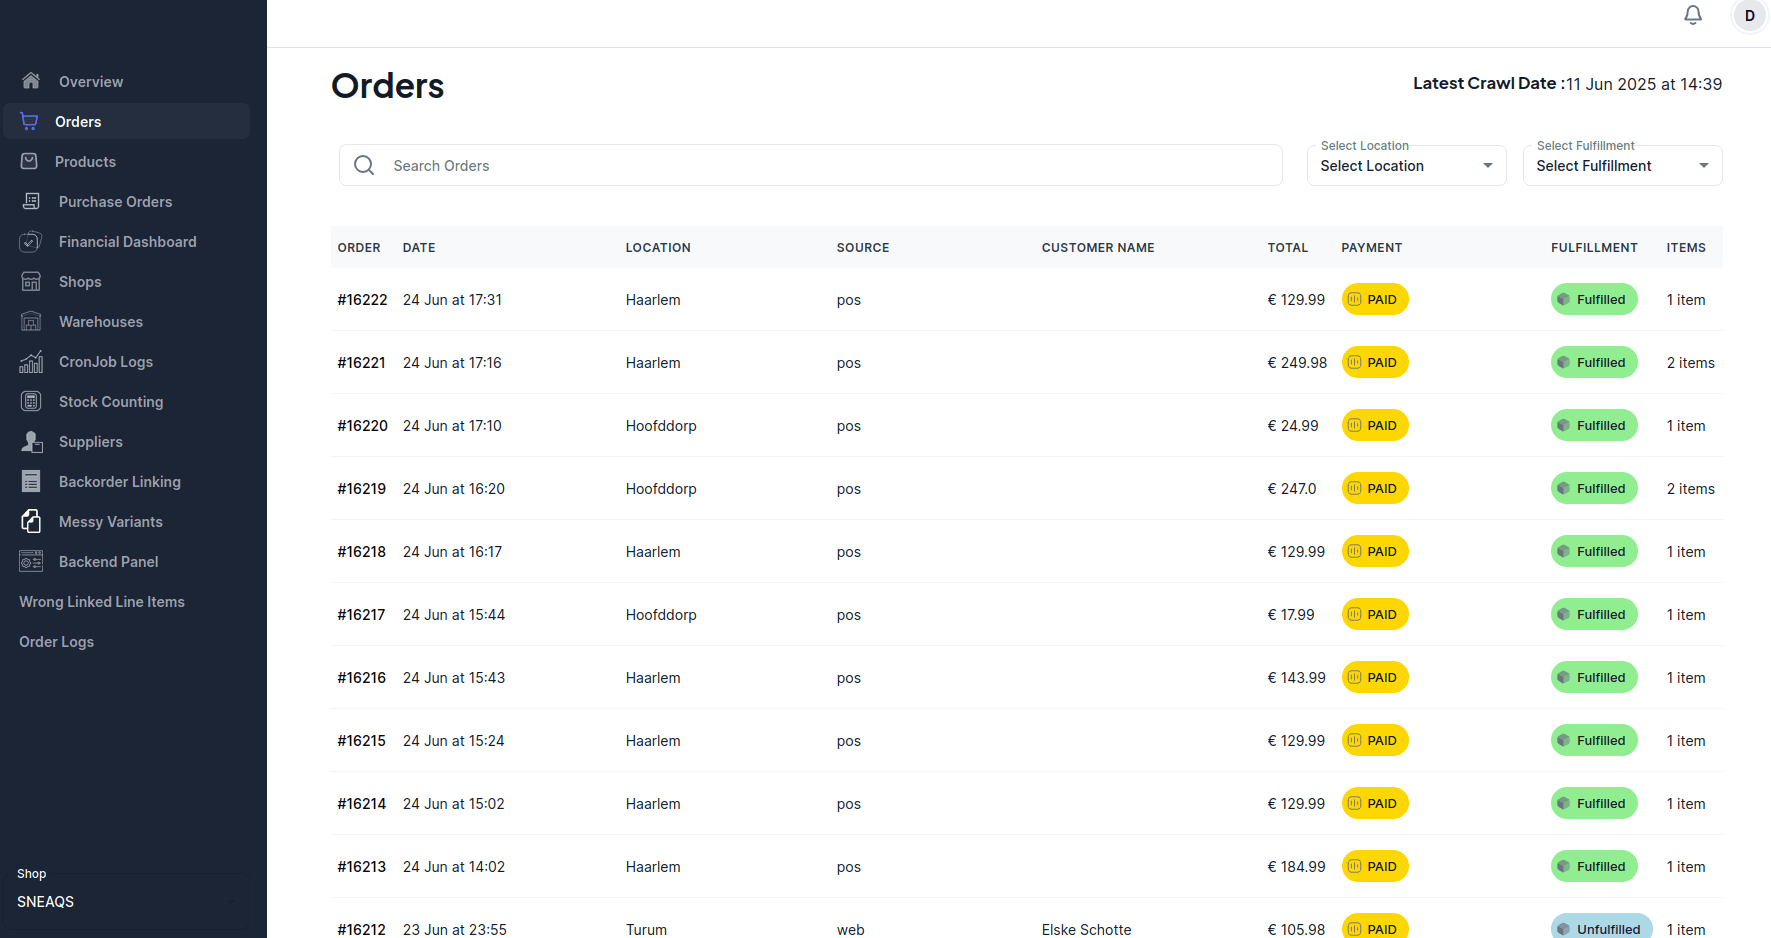The width and height of the screenshot is (1771, 938).
Task: Go to Overview in sidebar
Action: coord(91,82)
